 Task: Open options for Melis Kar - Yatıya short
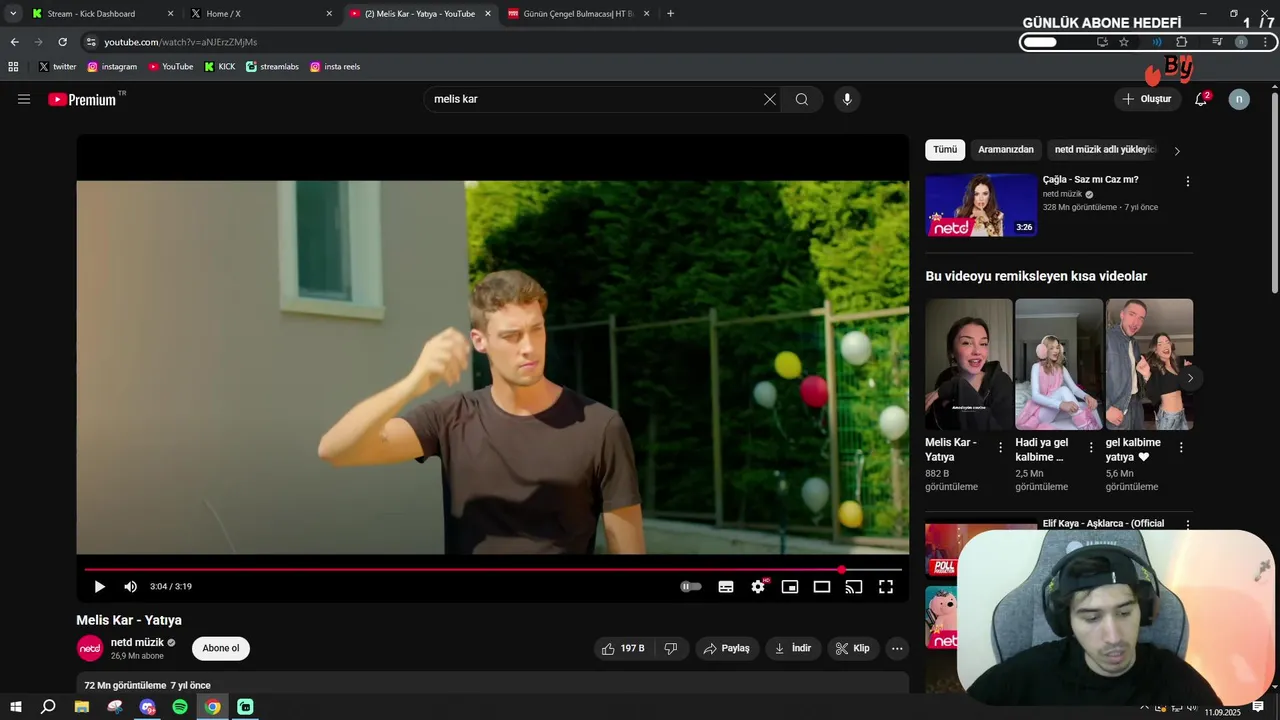(1001, 448)
